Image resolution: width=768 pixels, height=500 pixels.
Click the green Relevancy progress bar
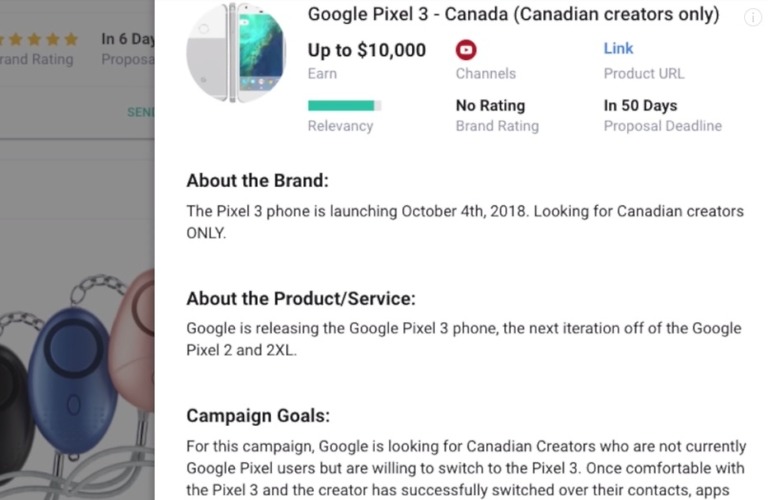(343, 105)
